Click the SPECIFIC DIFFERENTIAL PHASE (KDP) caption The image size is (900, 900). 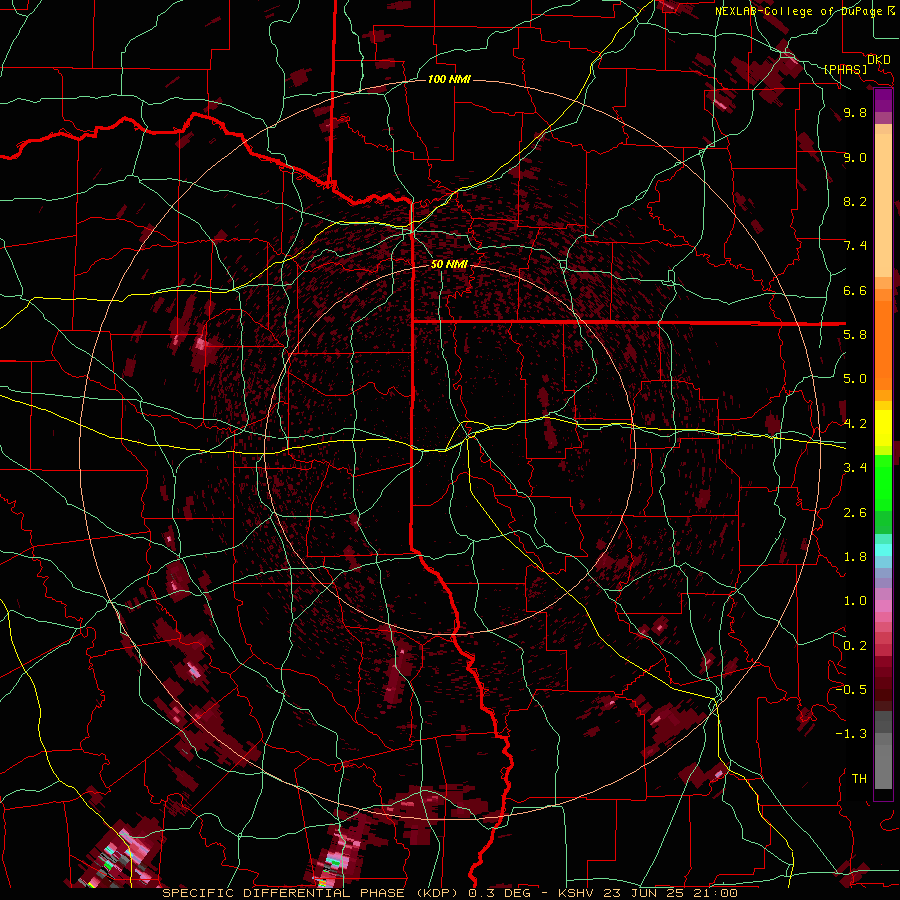pyautogui.click(x=310, y=893)
